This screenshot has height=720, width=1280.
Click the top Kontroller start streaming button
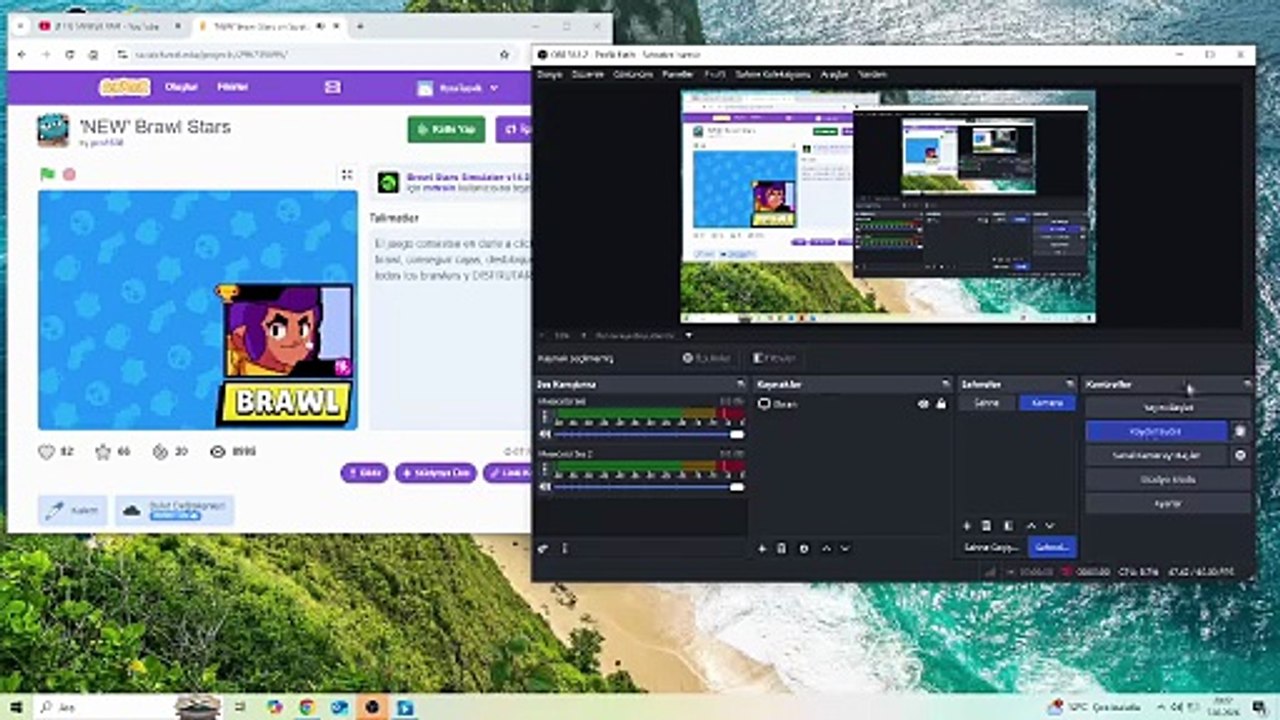(1168, 407)
